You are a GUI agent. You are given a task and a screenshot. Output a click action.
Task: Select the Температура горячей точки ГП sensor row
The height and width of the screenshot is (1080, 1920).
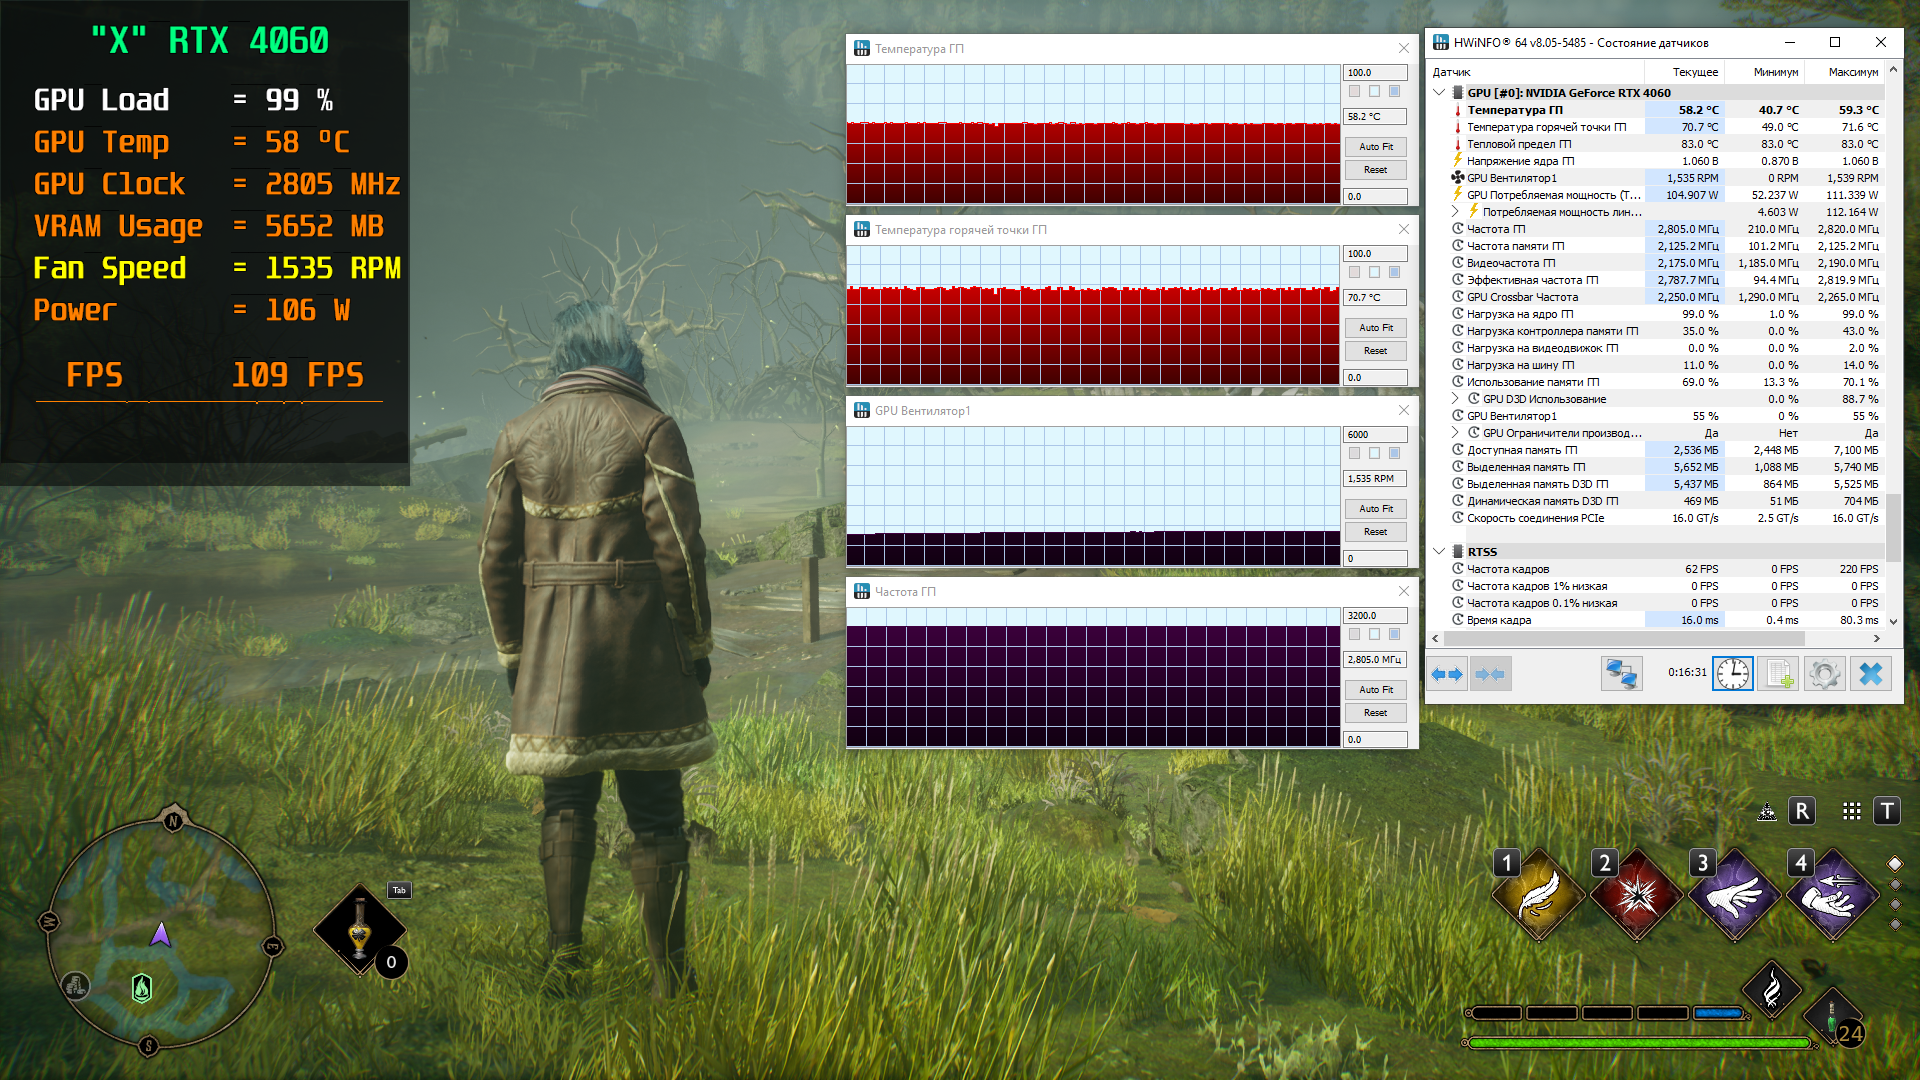coord(1546,127)
